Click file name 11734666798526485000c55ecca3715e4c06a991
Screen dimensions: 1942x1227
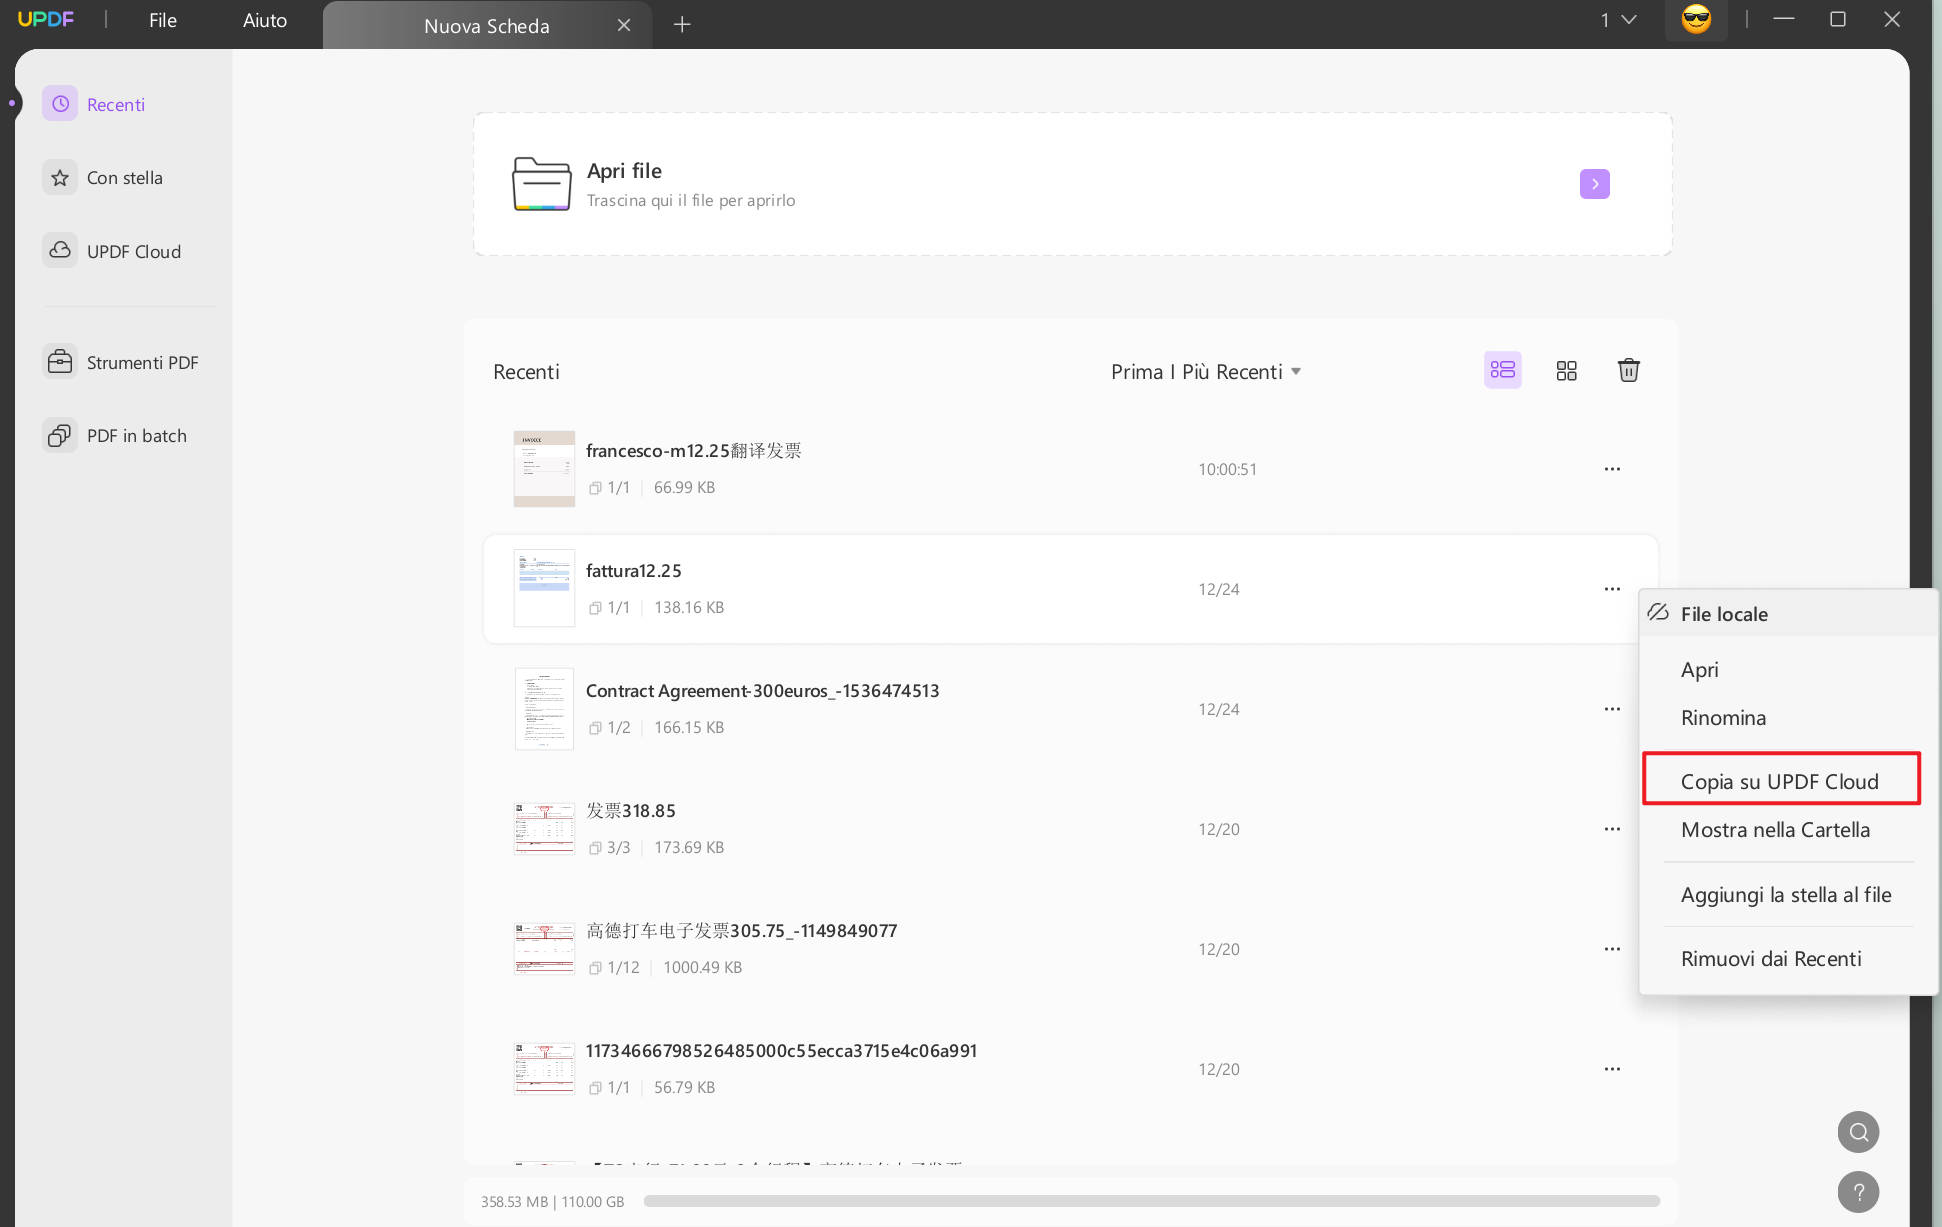pyautogui.click(x=782, y=1051)
